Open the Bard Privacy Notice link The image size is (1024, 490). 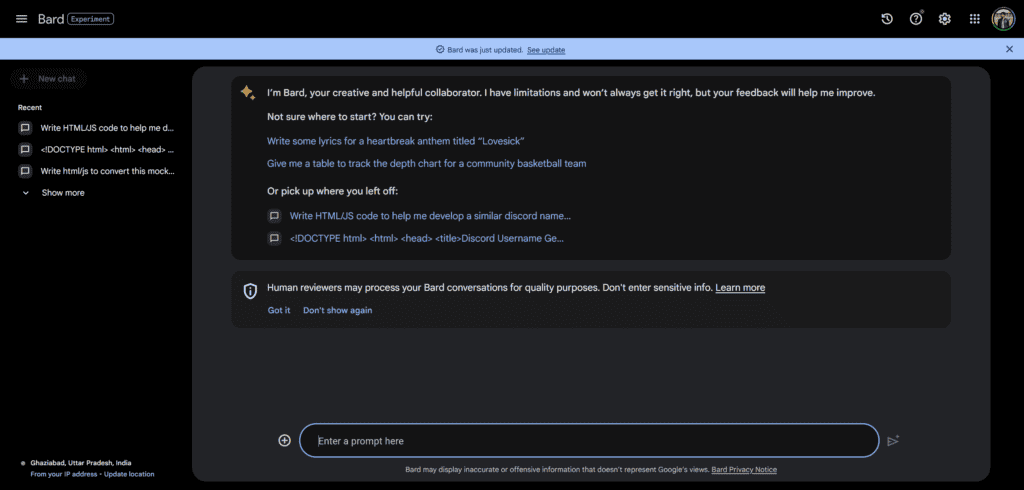743,469
